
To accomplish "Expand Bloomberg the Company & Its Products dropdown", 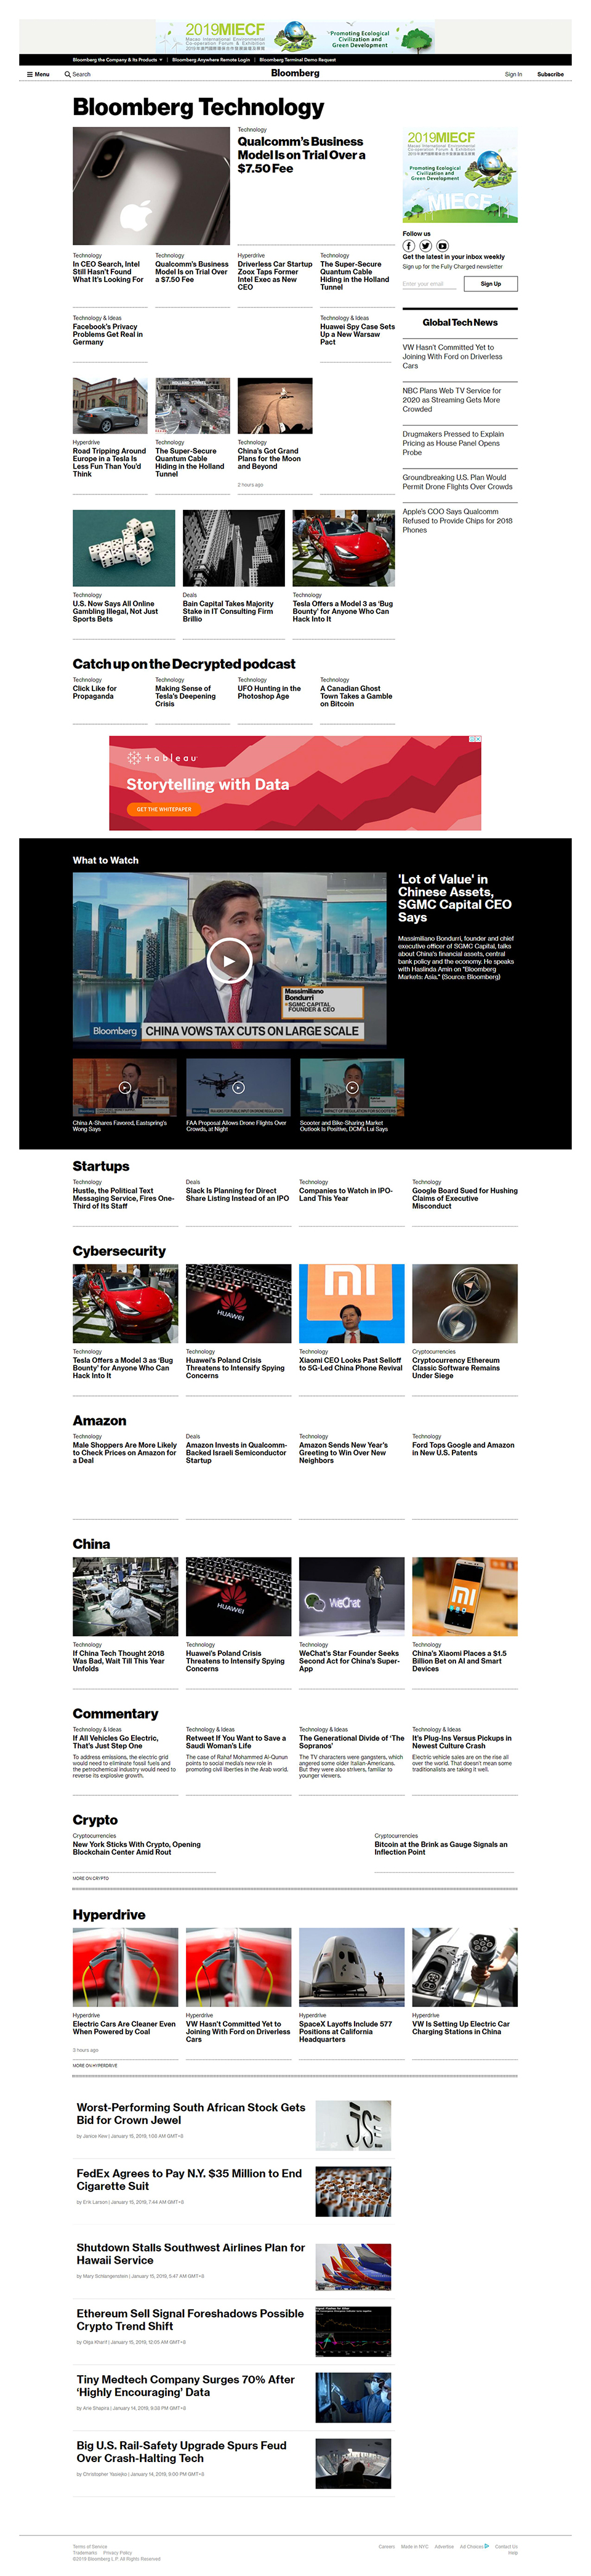I will (117, 59).
